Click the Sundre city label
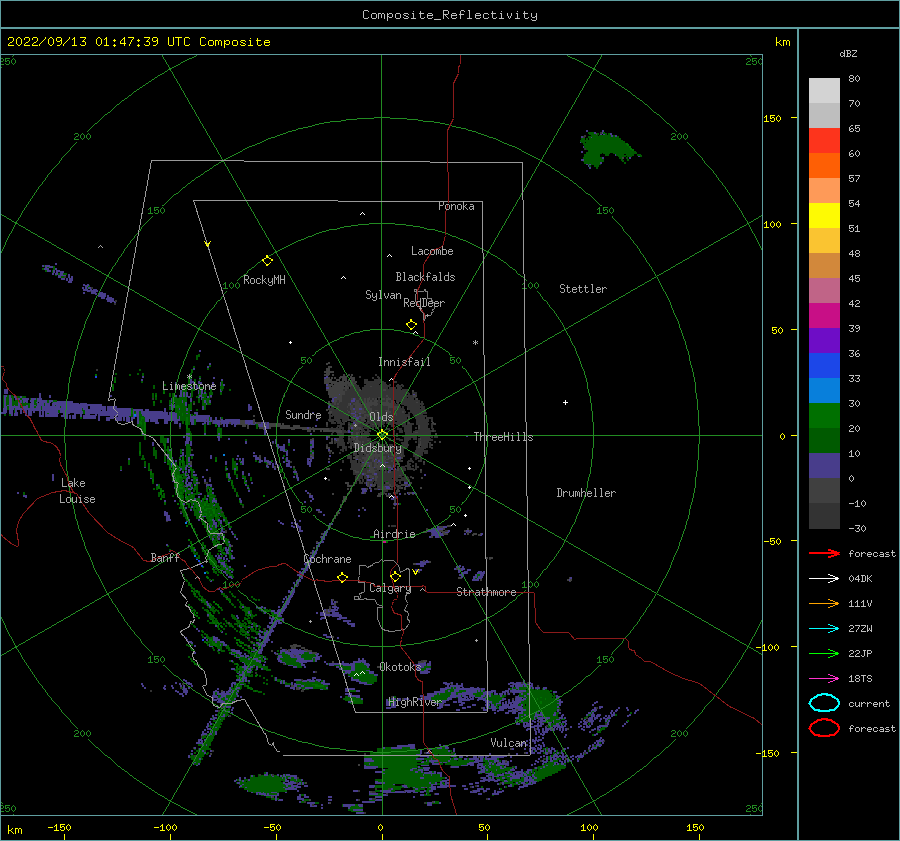This screenshot has width=900, height=841. click(303, 414)
